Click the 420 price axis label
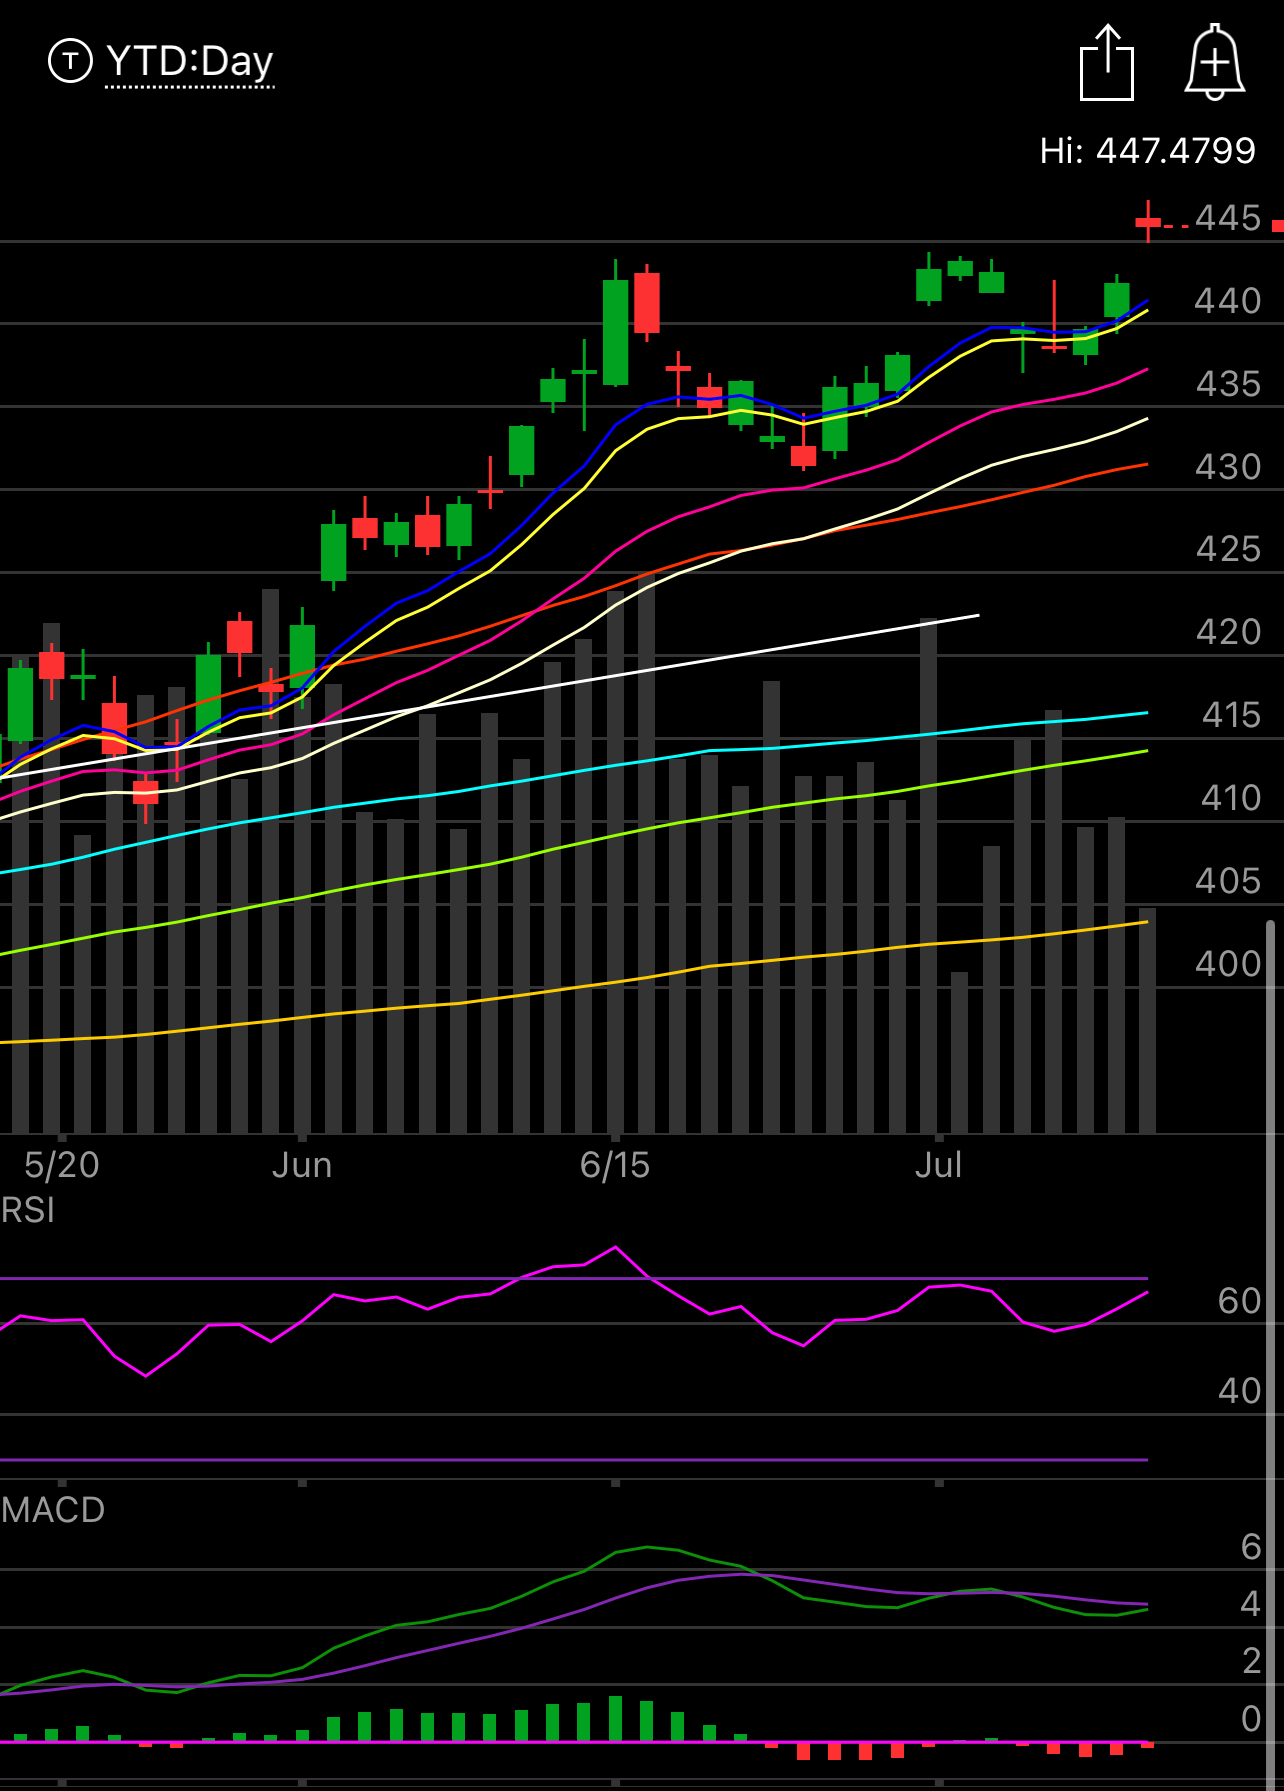Image resolution: width=1284 pixels, height=1791 pixels. pyautogui.click(x=1228, y=632)
